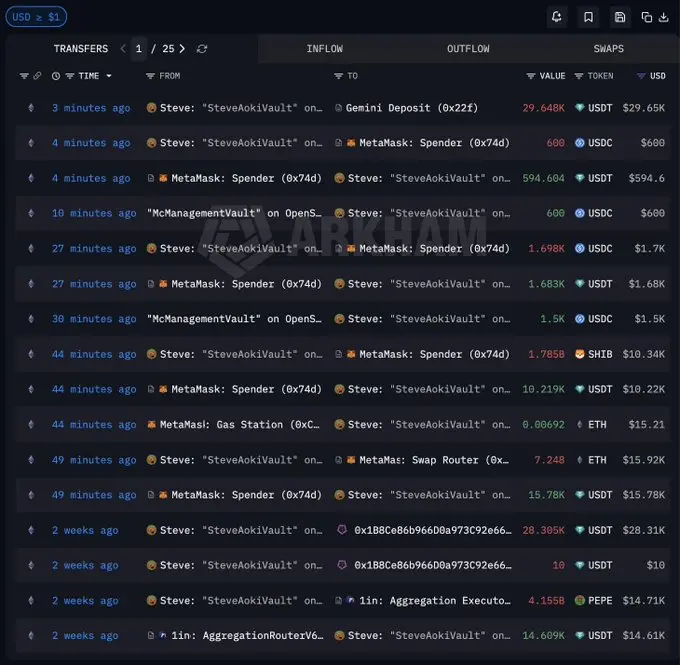680x665 pixels.
Task: Click the bookmark icon in top toolbar
Action: click(588, 17)
